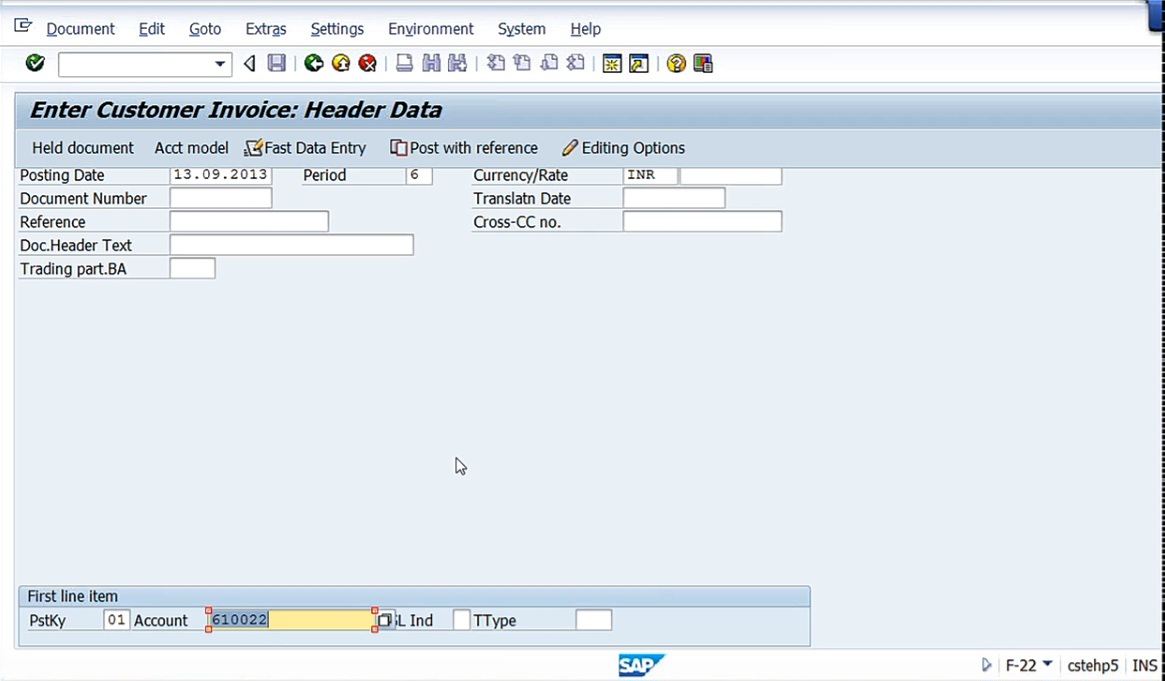This screenshot has width=1165, height=681.
Task: Click the PstKy field showing 01
Action: [117, 620]
